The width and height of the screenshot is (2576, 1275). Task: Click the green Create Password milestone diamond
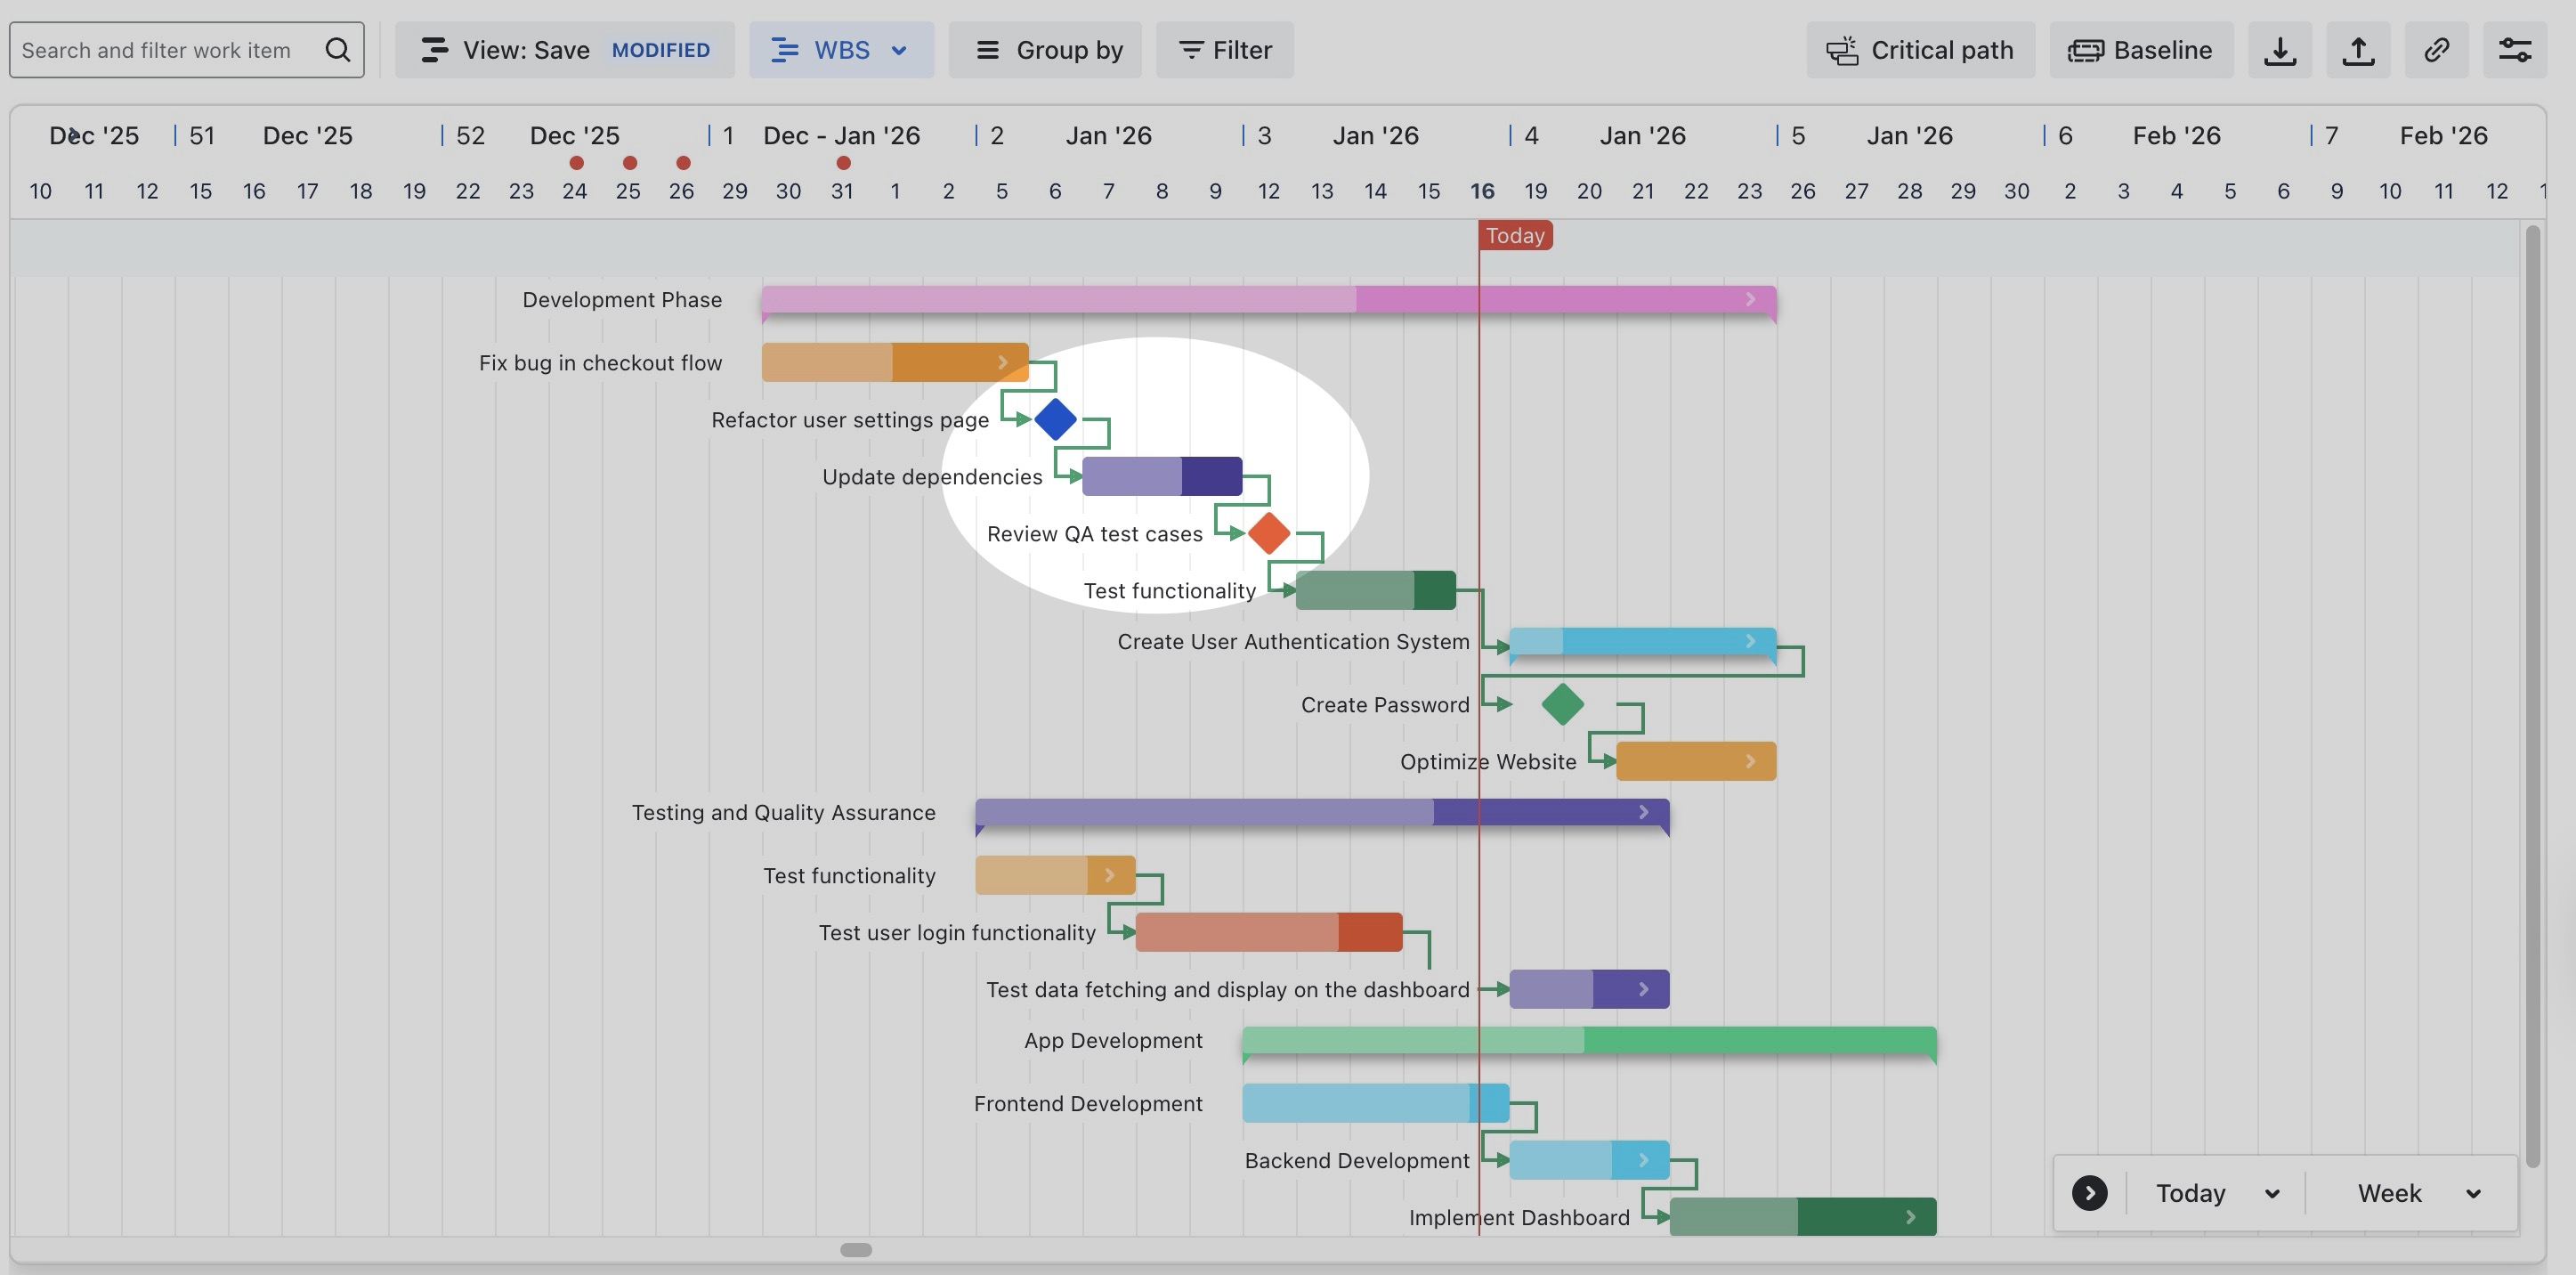coord(1562,704)
